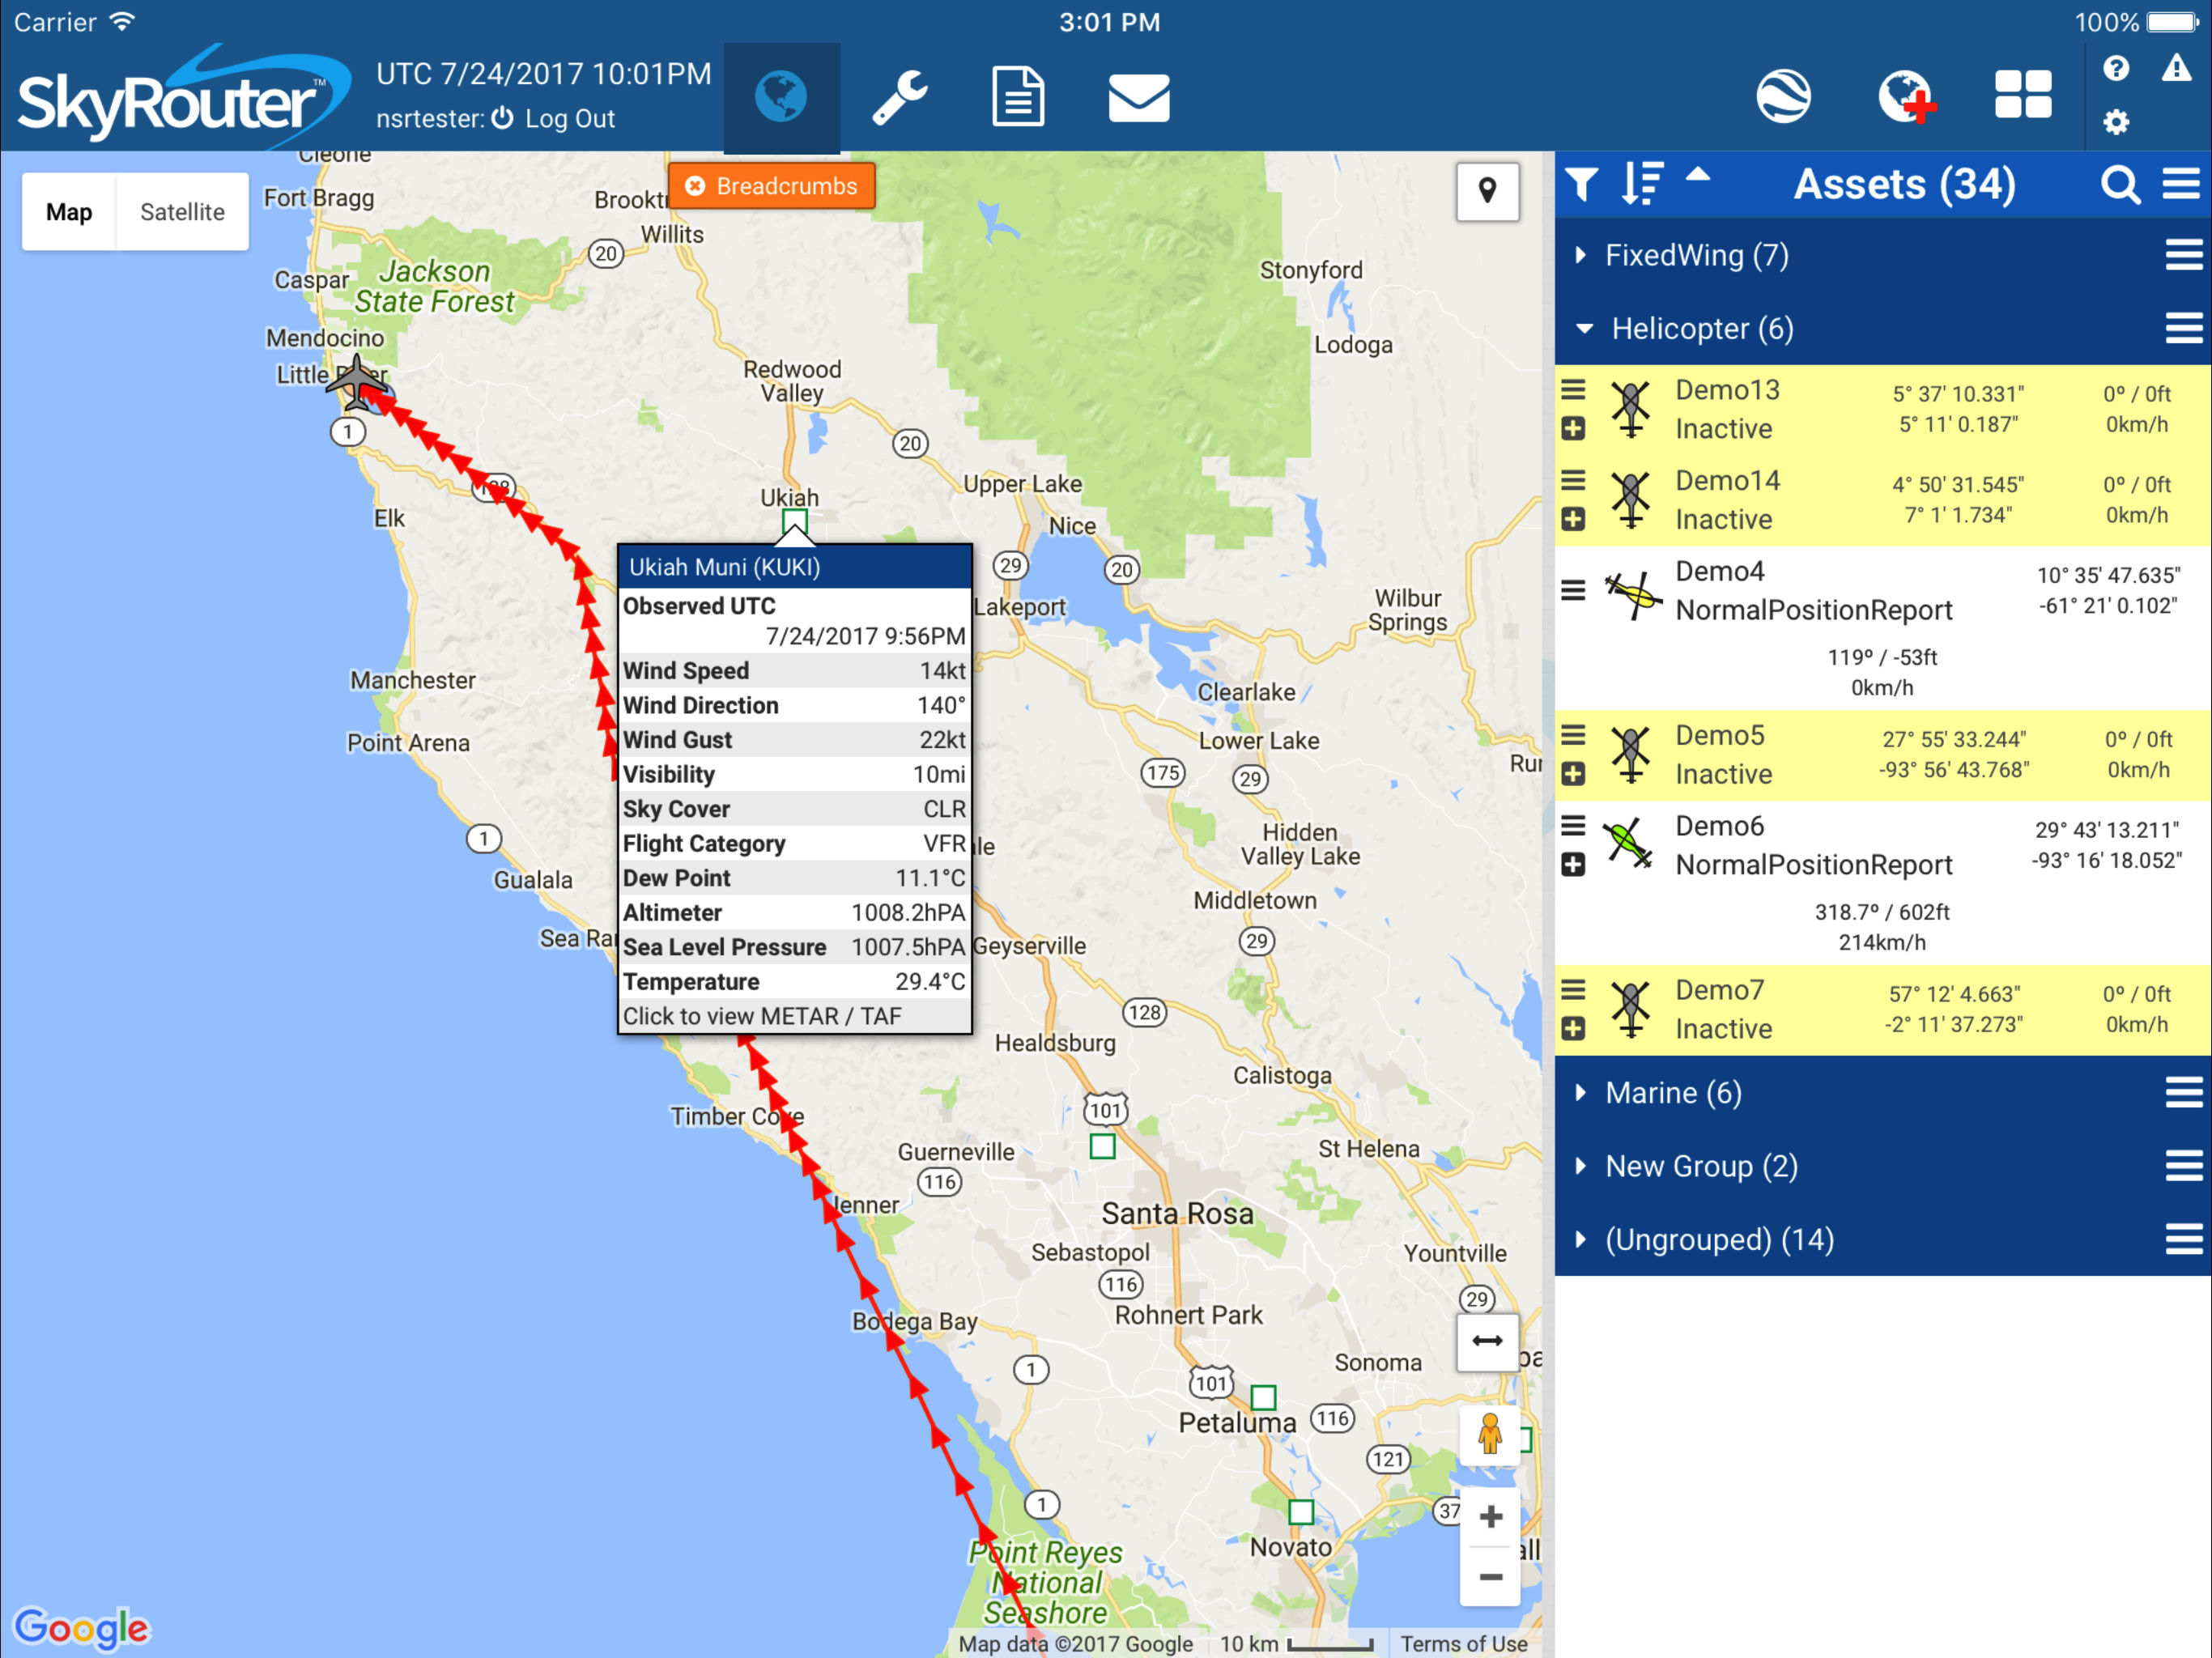Expand Demo13 details with plus icon
The height and width of the screenshot is (1658, 2212).
tap(1573, 429)
